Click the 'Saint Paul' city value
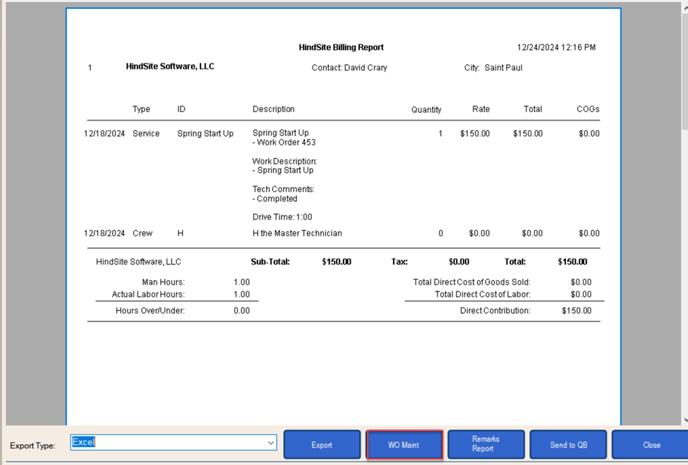 [x=503, y=68]
